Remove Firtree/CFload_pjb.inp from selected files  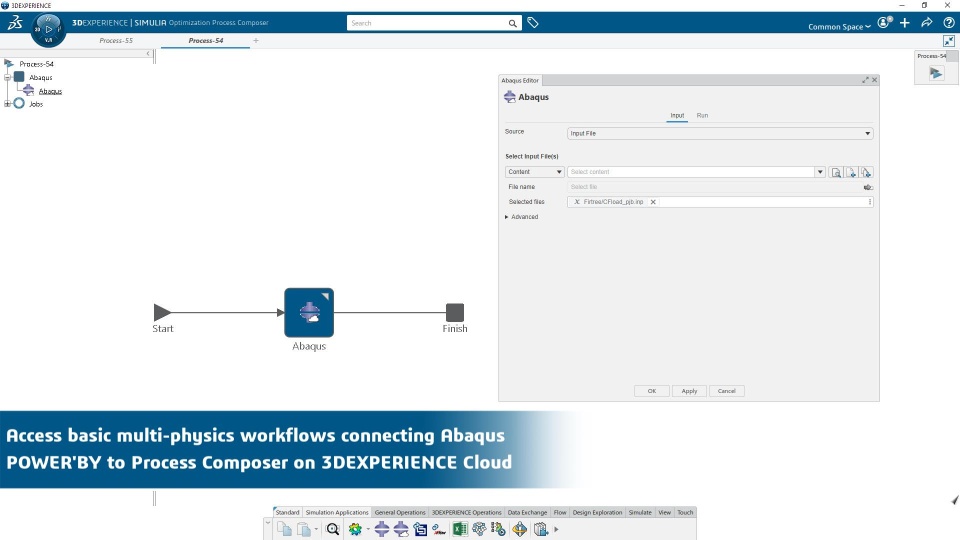(x=653, y=202)
